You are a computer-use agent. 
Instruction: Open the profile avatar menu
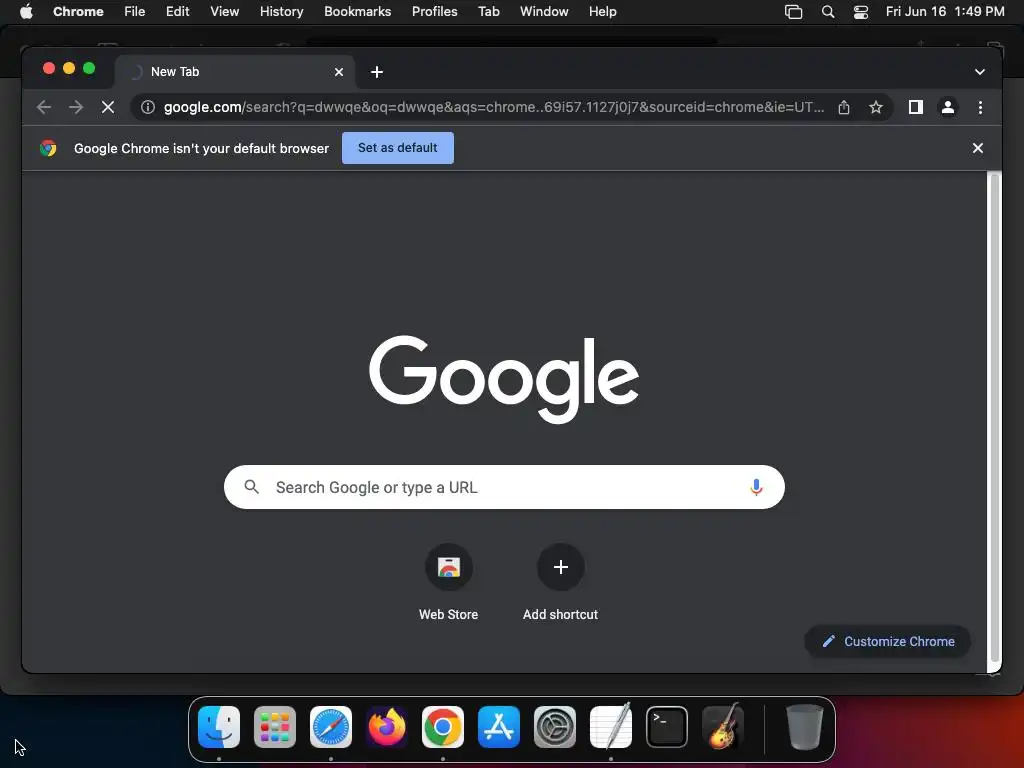pyautogui.click(x=948, y=107)
